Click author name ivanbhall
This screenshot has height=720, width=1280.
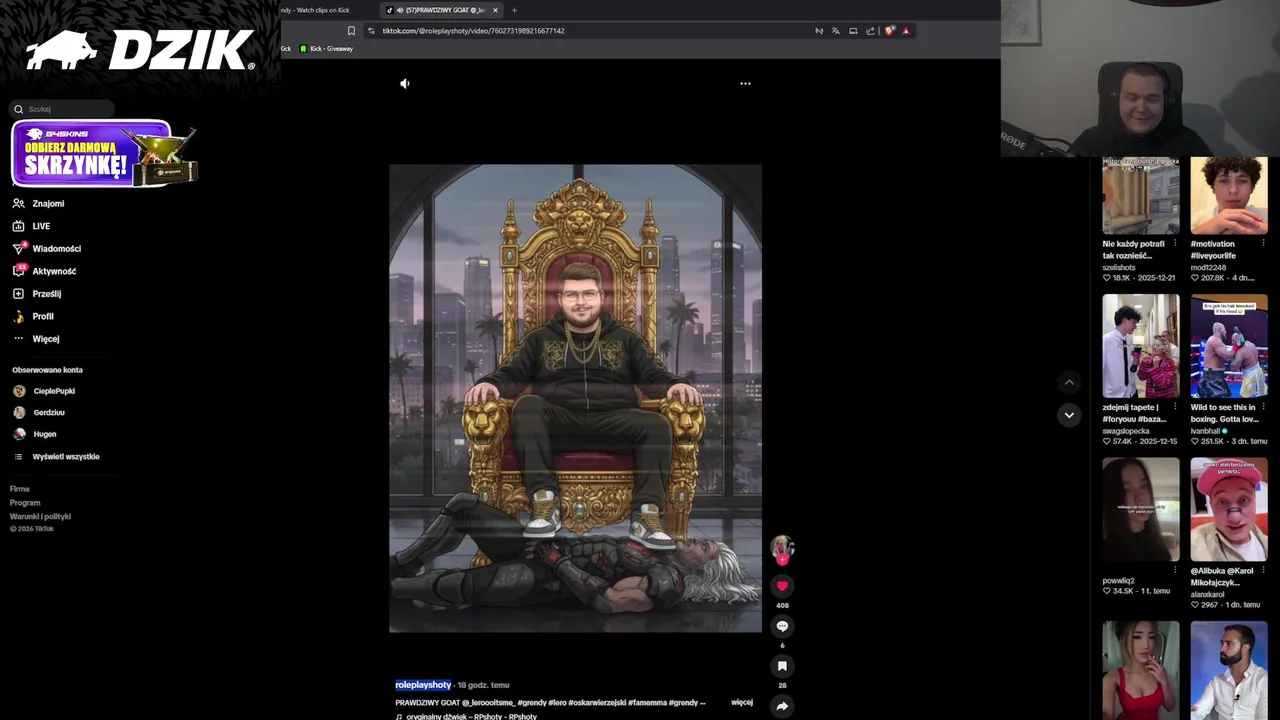coord(1205,431)
